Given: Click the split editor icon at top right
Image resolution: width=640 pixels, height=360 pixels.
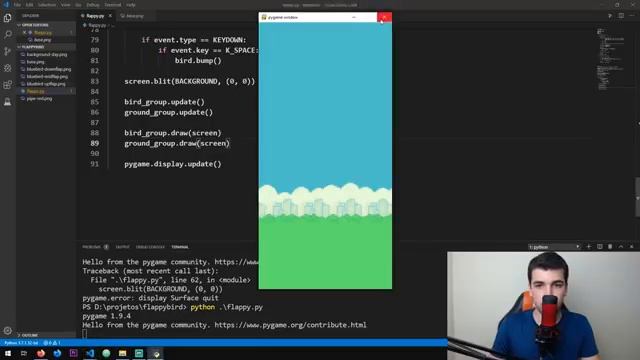Looking at the screenshot, I should click(x=621, y=16).
